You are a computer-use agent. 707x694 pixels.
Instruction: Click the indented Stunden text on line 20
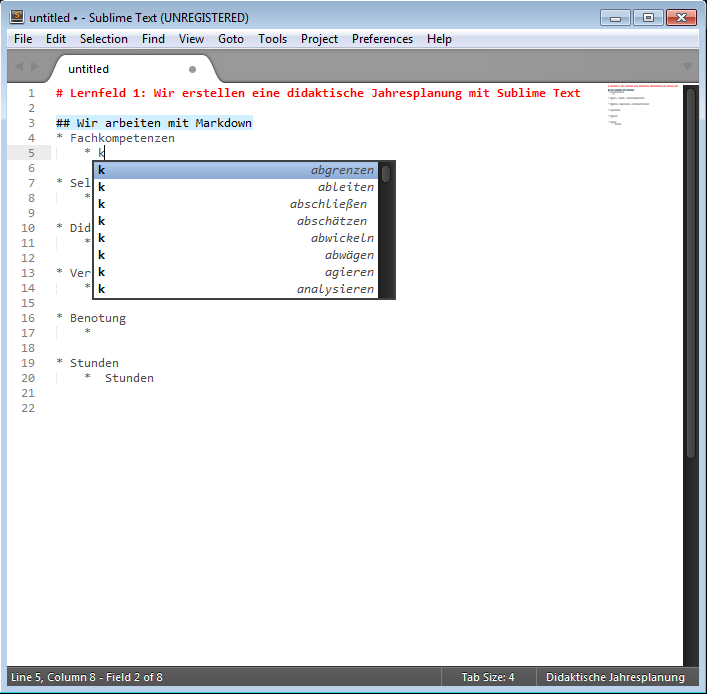pyautogui.click(x=129, y=378)
